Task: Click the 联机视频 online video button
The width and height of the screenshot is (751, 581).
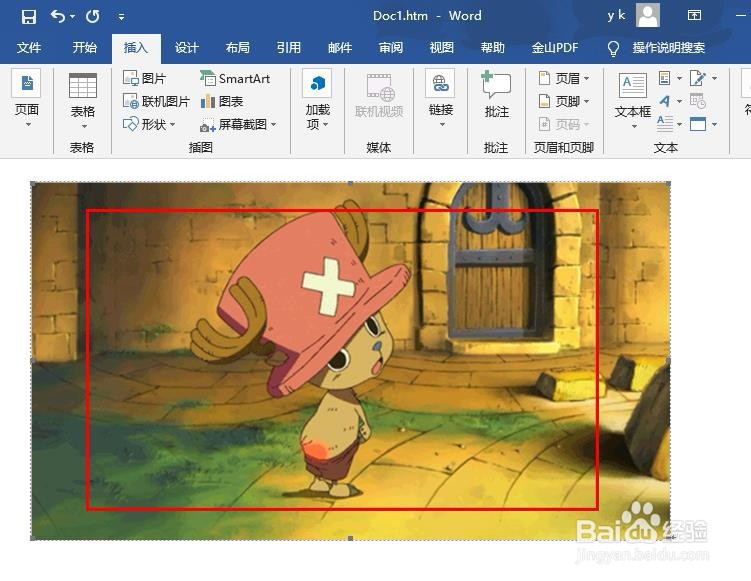Action: [x=379, y=97]
